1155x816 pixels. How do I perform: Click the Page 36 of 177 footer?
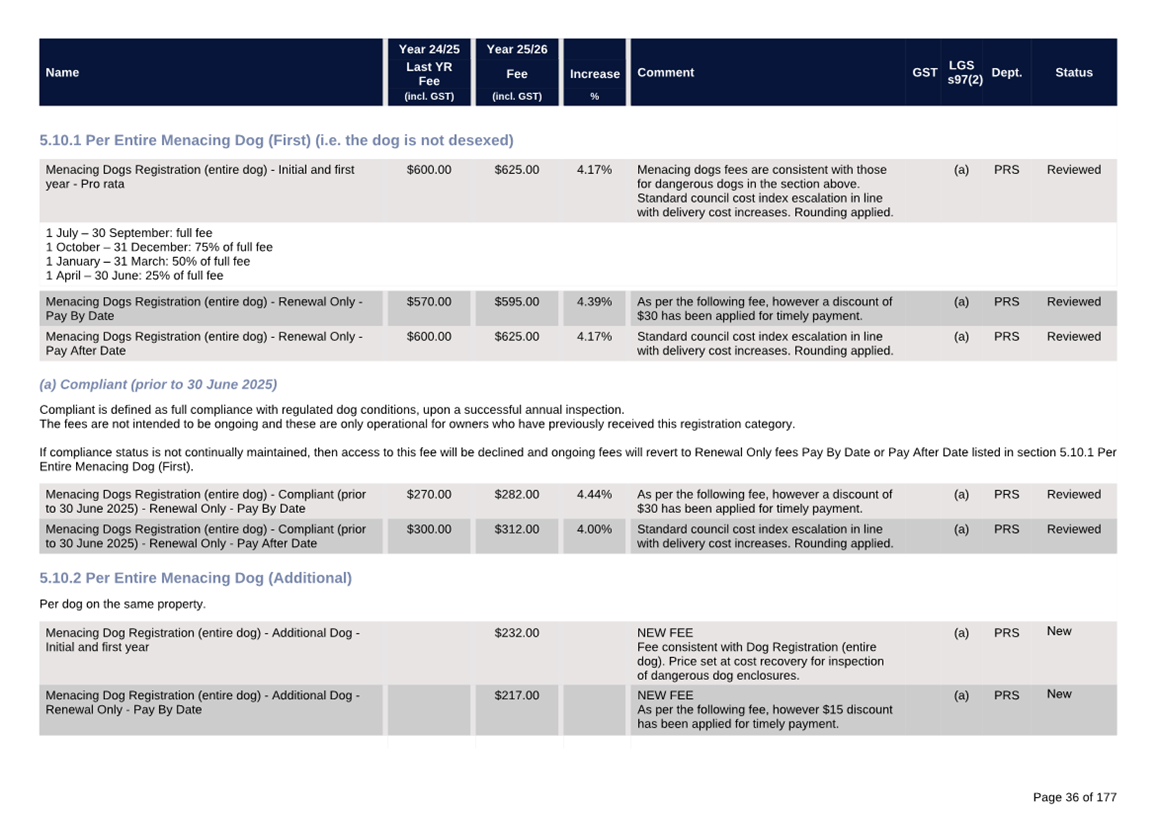[x=1074, y=797]
